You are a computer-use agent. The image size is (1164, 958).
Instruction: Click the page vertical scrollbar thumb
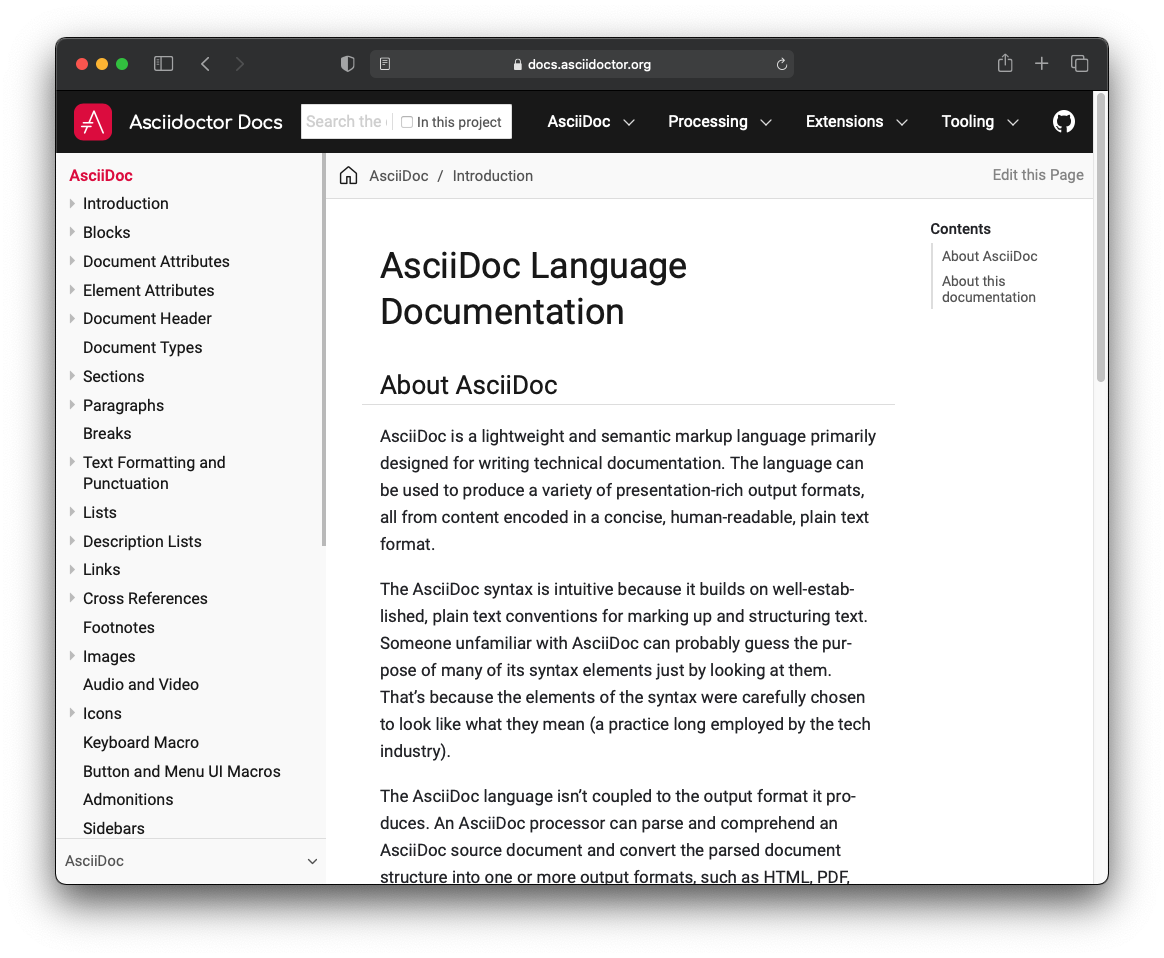tap(1101, 237)
